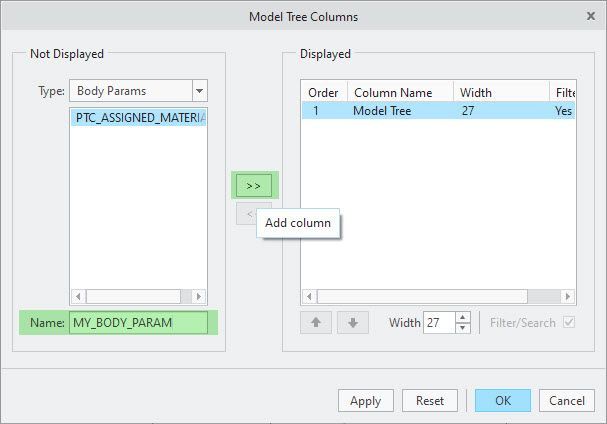Click the Name input field
This screenshot has height=424, width=607.
138,323
